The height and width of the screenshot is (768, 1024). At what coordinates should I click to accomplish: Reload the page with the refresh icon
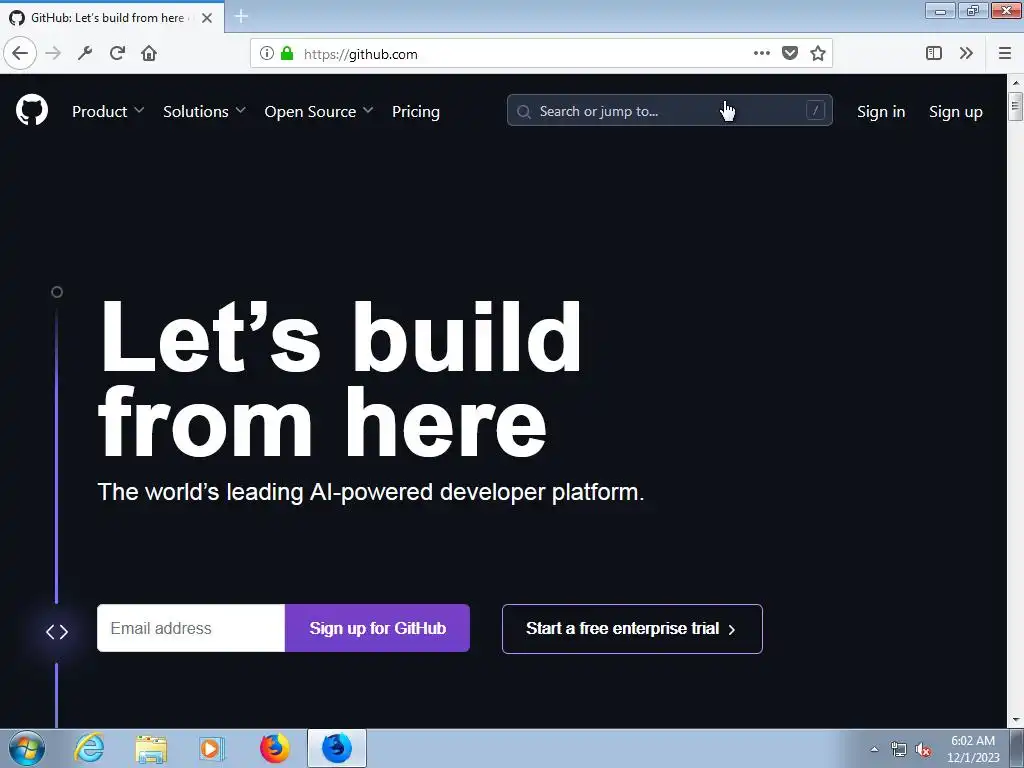[x=117, y=54]
